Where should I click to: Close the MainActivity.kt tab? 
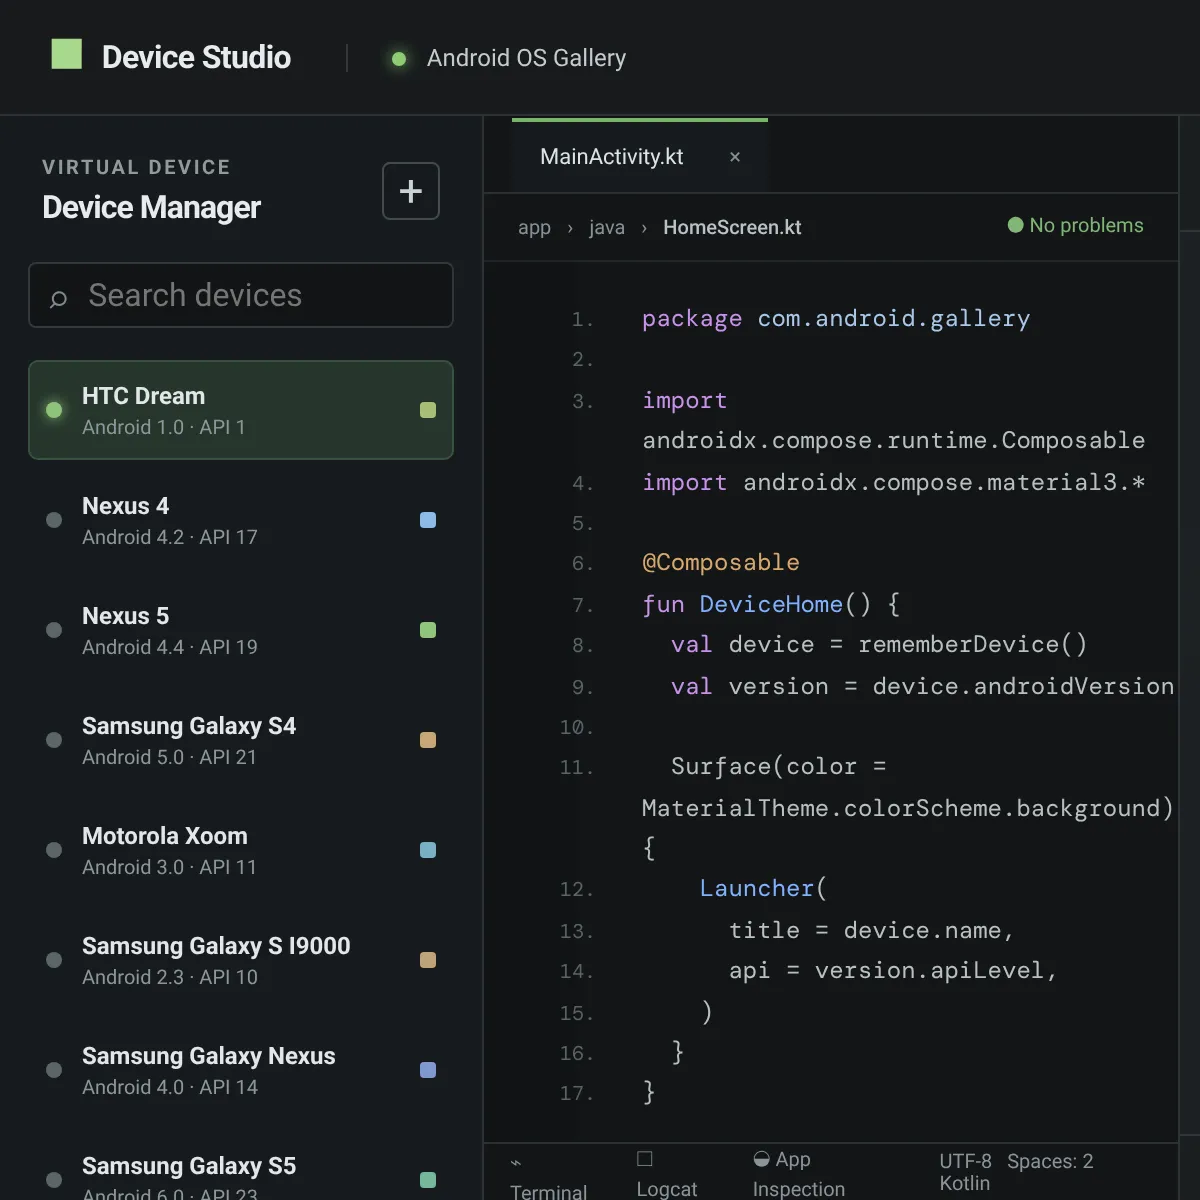pyautogui.click(x=735, y=157)
